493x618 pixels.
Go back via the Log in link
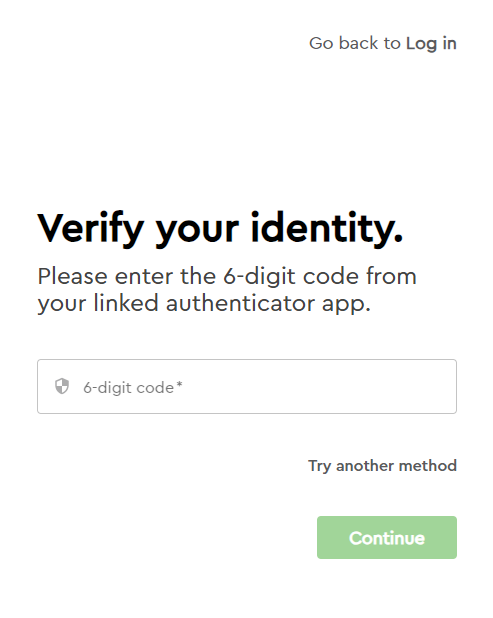[431, 43]
